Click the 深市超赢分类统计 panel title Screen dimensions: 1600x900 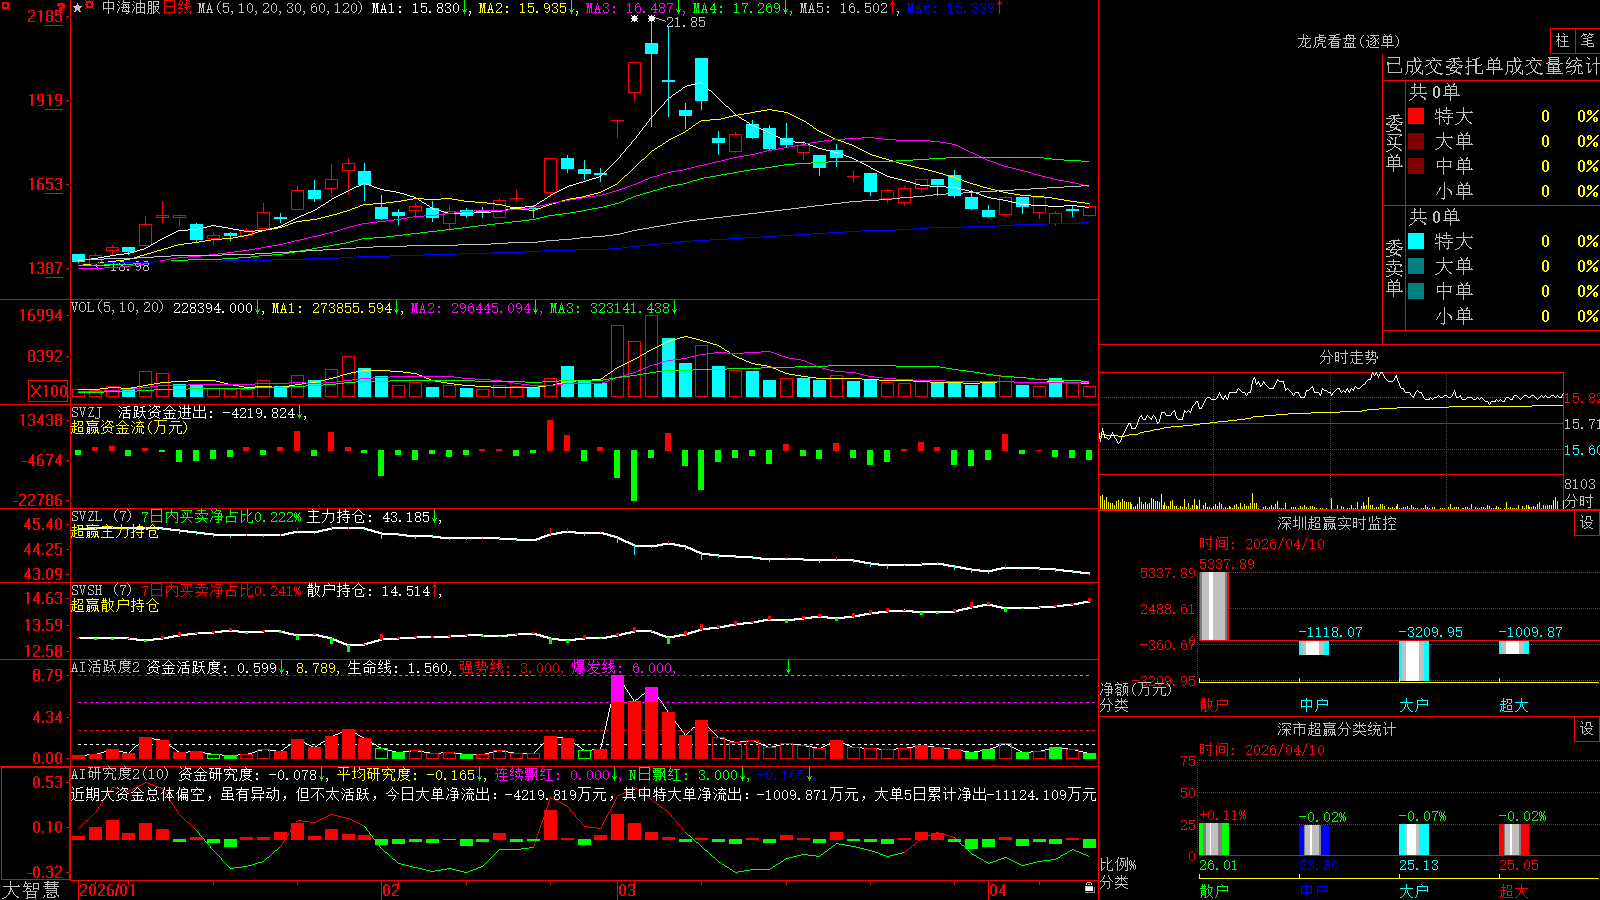[x=1336, y=729]
